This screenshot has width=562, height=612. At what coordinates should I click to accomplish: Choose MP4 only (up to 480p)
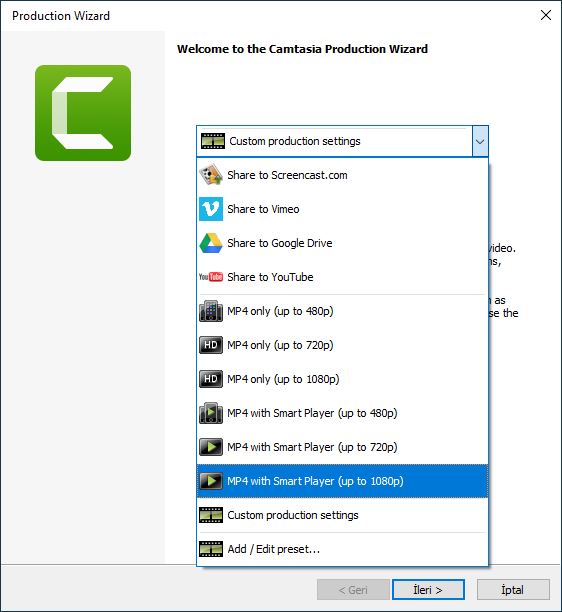pyautogui.click(x=342, y=311)
